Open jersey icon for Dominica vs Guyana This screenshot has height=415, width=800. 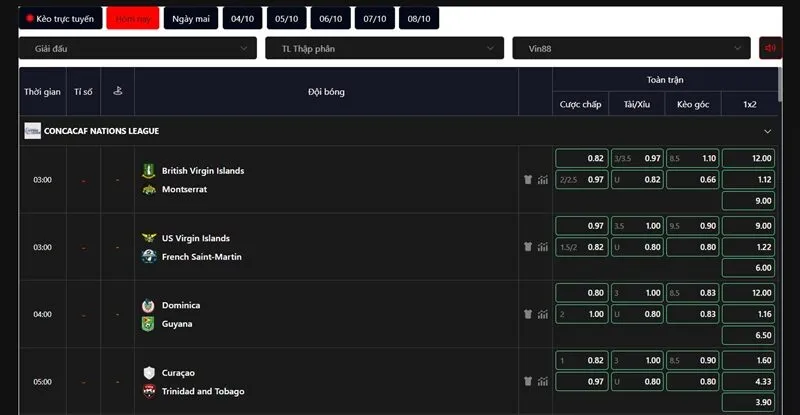click(528, 314)
